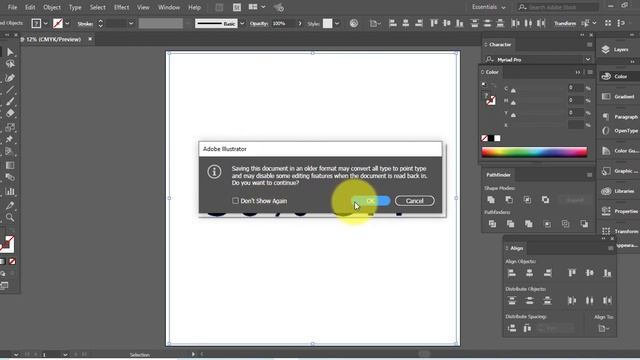
Task: Open the stroke weight dropdown
Action: point(131,24)
